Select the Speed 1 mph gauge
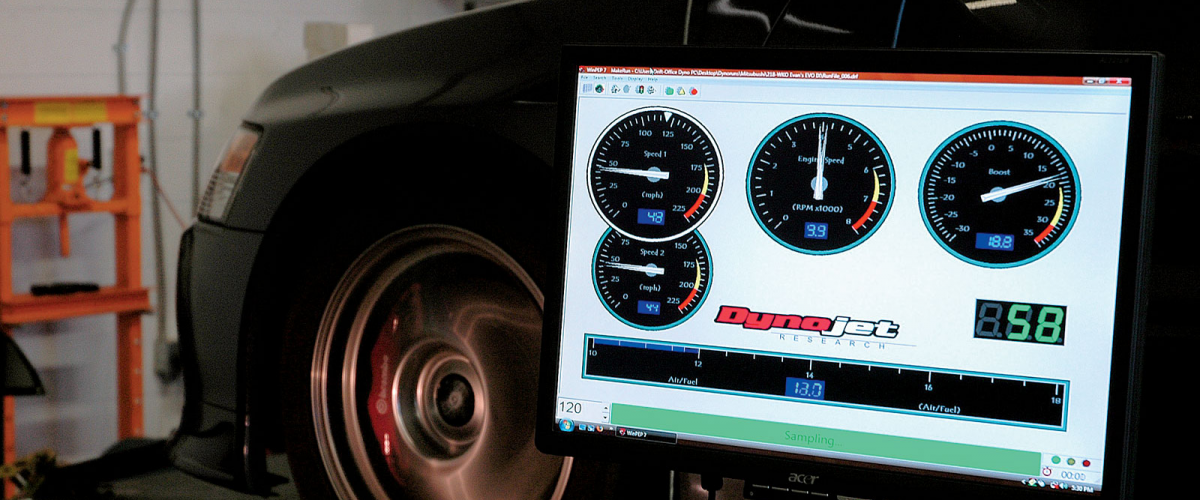Screen dimensions: 1200x500 pos(653,172)
